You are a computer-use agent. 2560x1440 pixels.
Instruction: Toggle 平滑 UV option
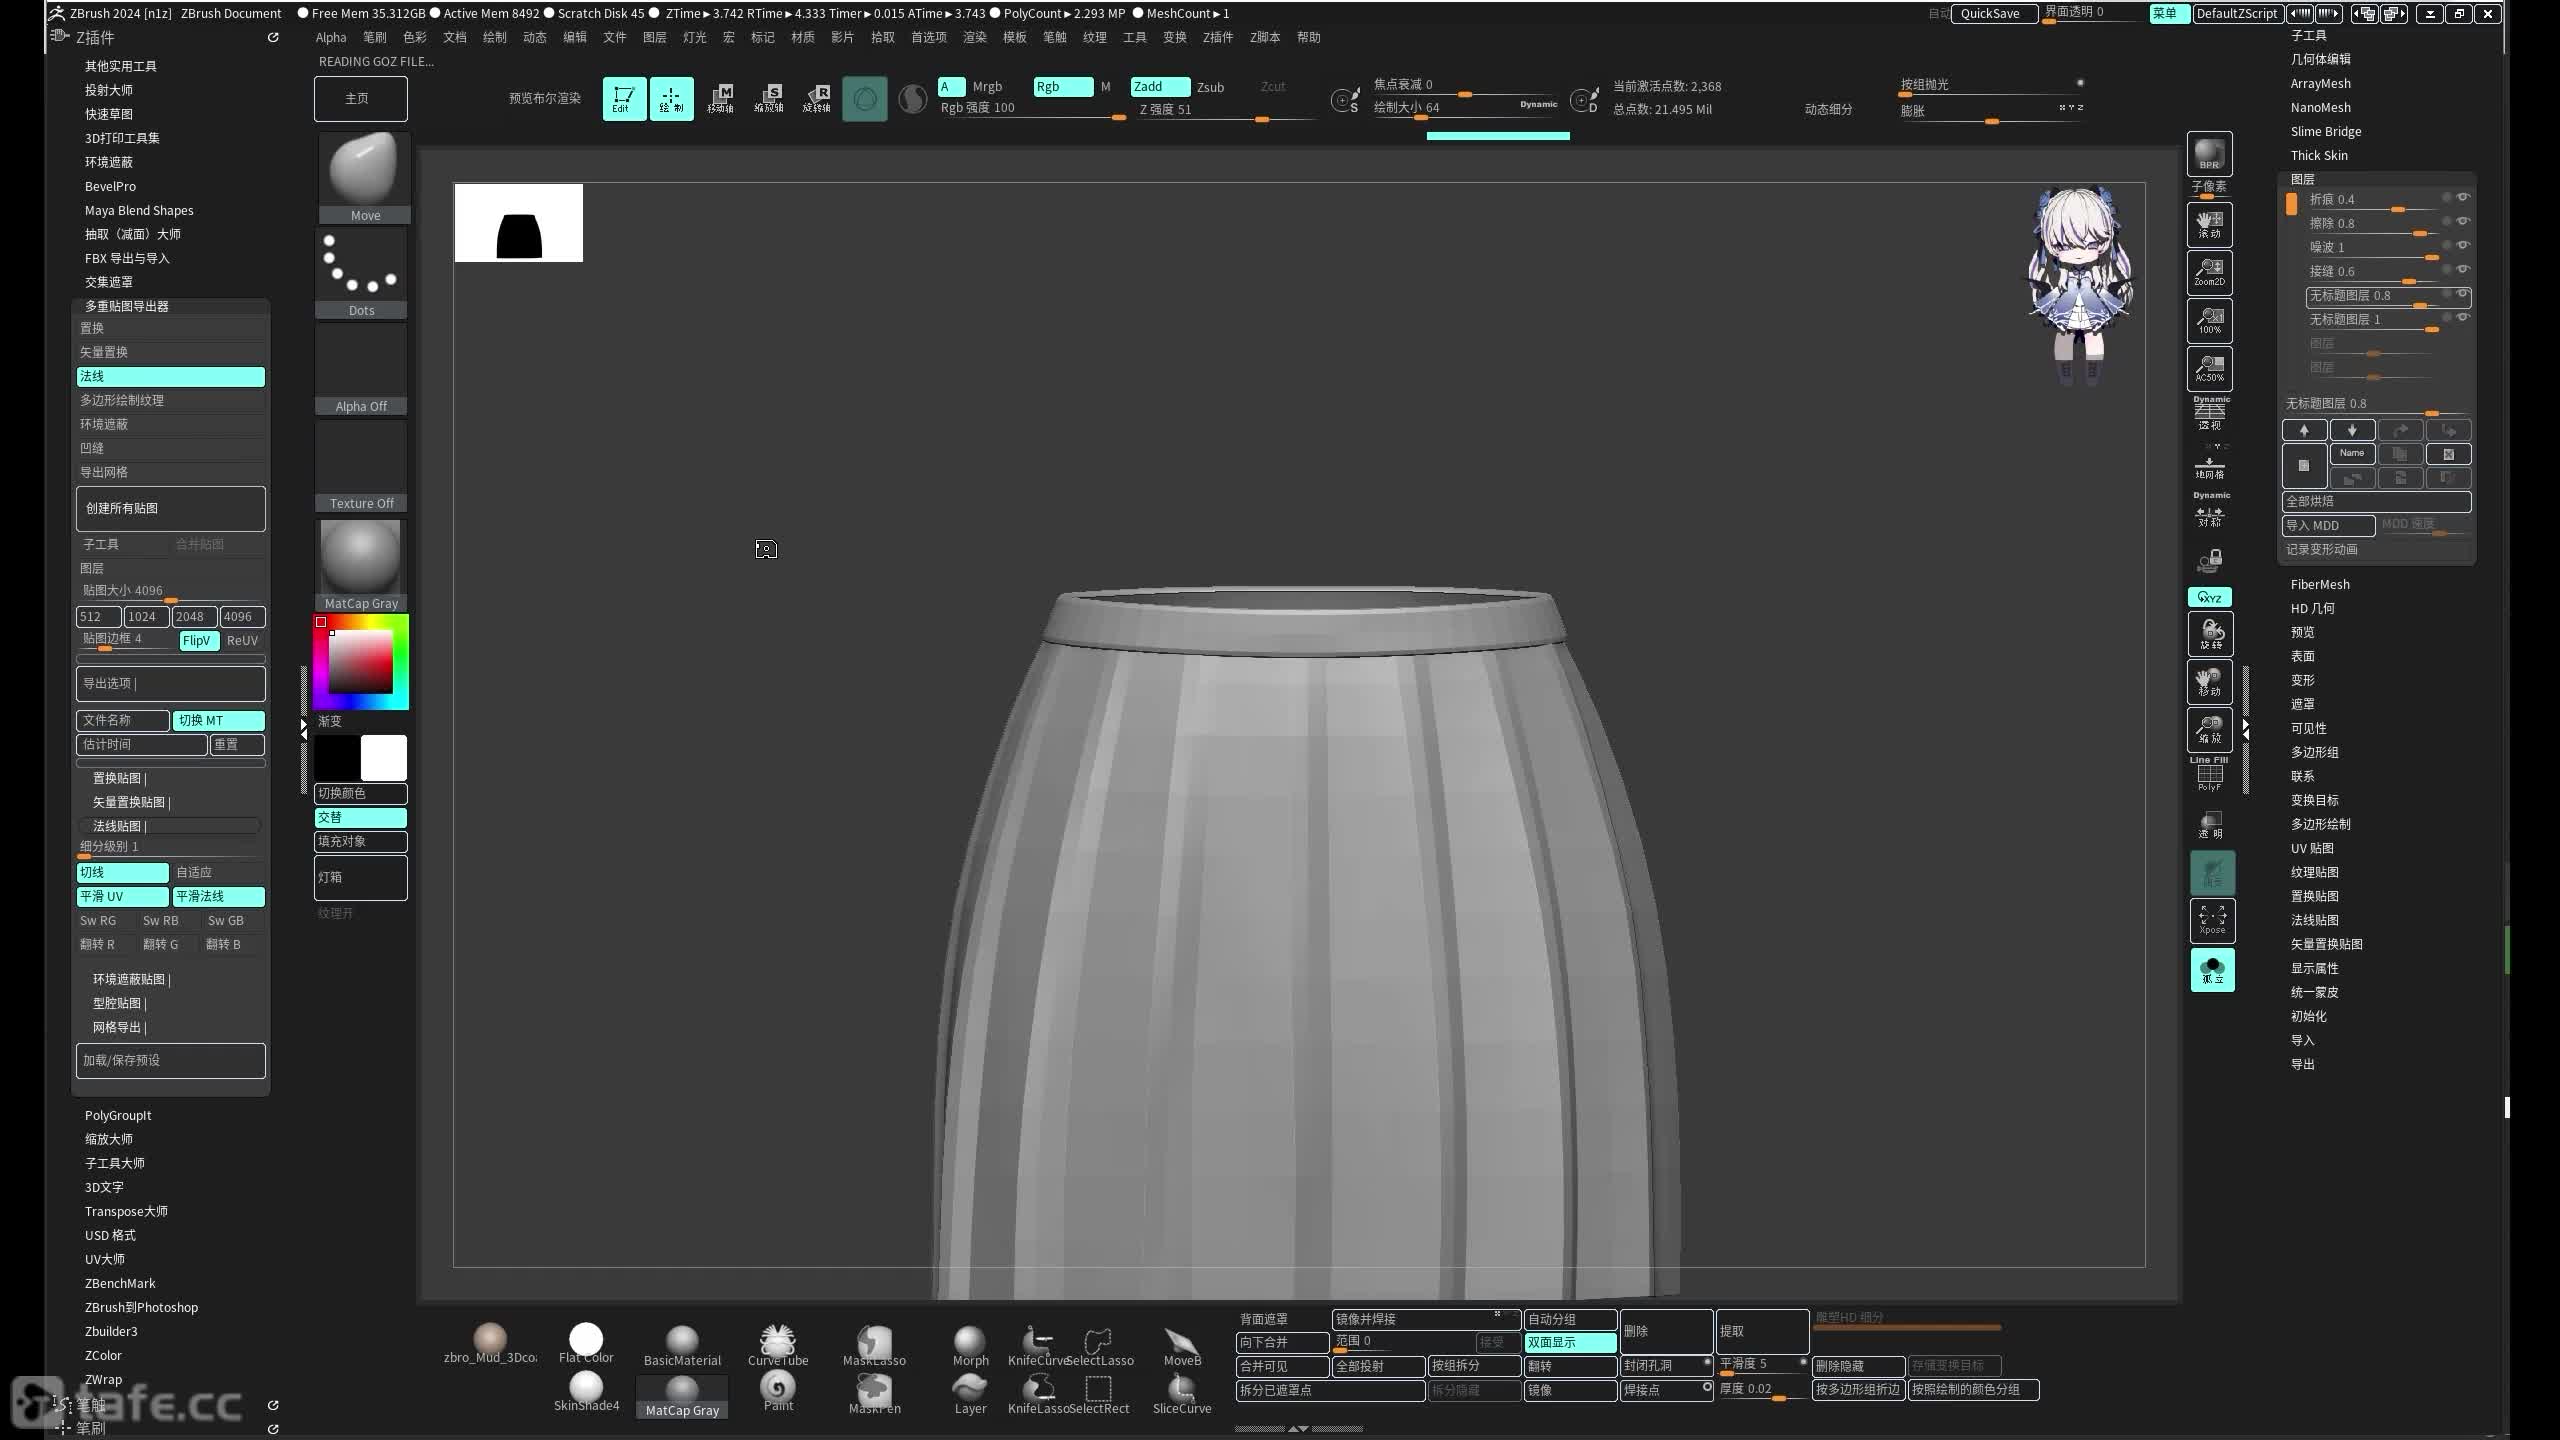tap(122, 897)
